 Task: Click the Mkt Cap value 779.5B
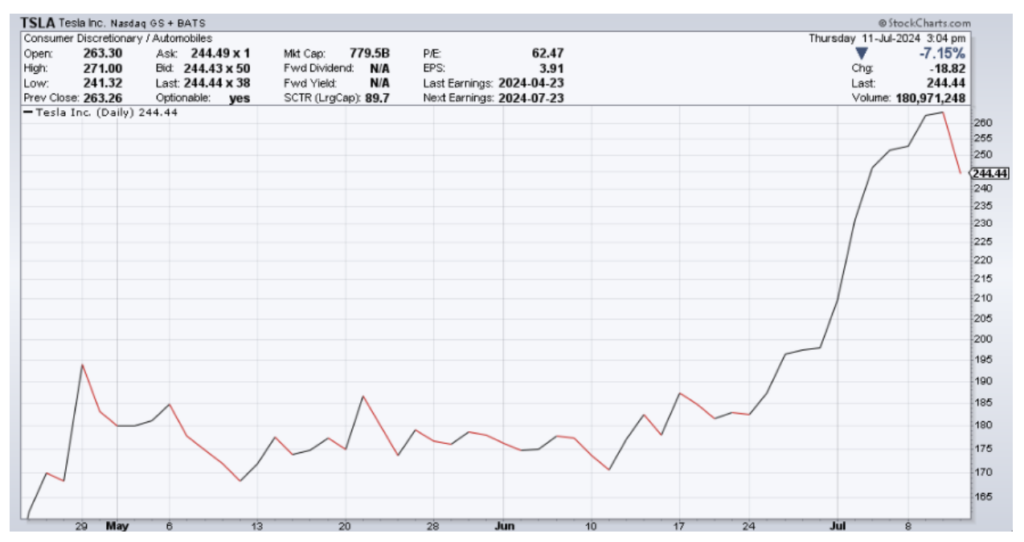point(370,54)
